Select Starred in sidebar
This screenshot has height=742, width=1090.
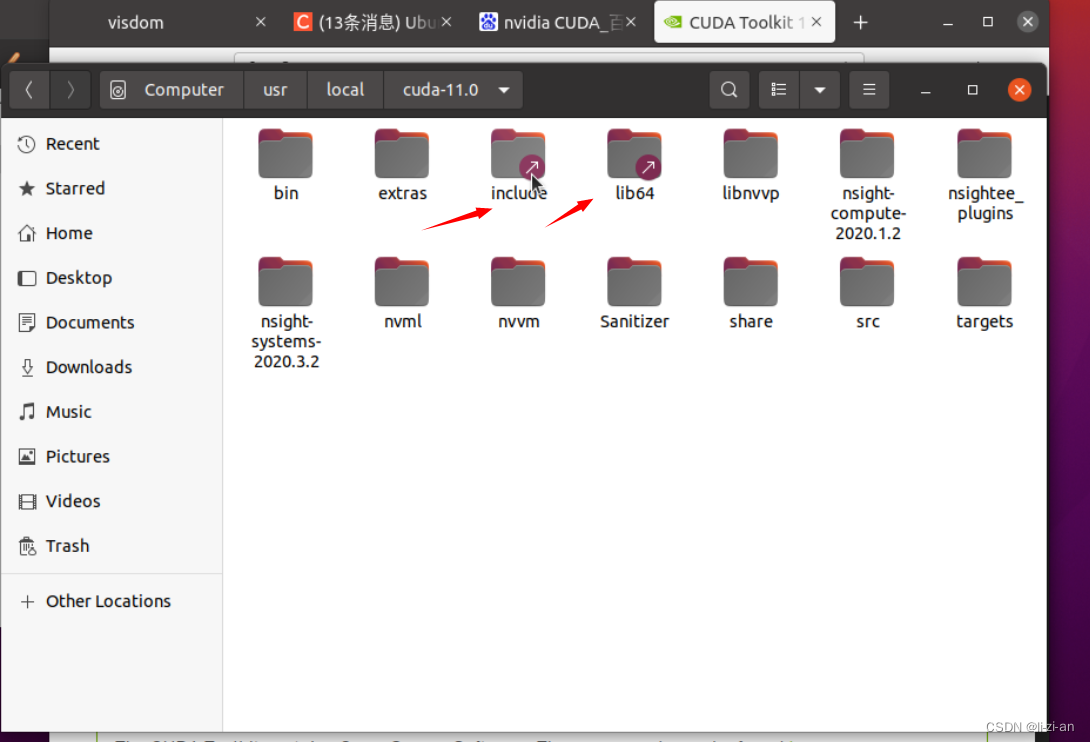(x=112, y=188)
